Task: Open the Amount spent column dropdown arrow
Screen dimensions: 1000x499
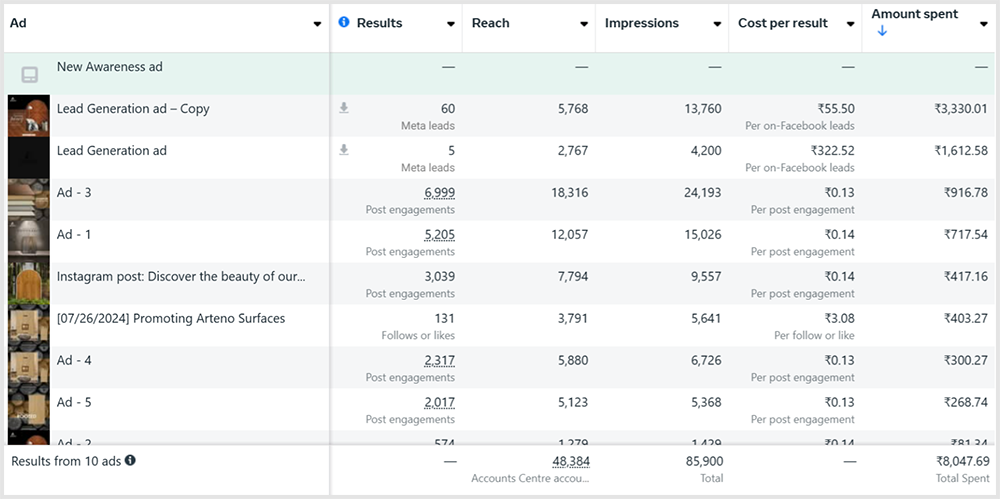Action: point(984,24)
